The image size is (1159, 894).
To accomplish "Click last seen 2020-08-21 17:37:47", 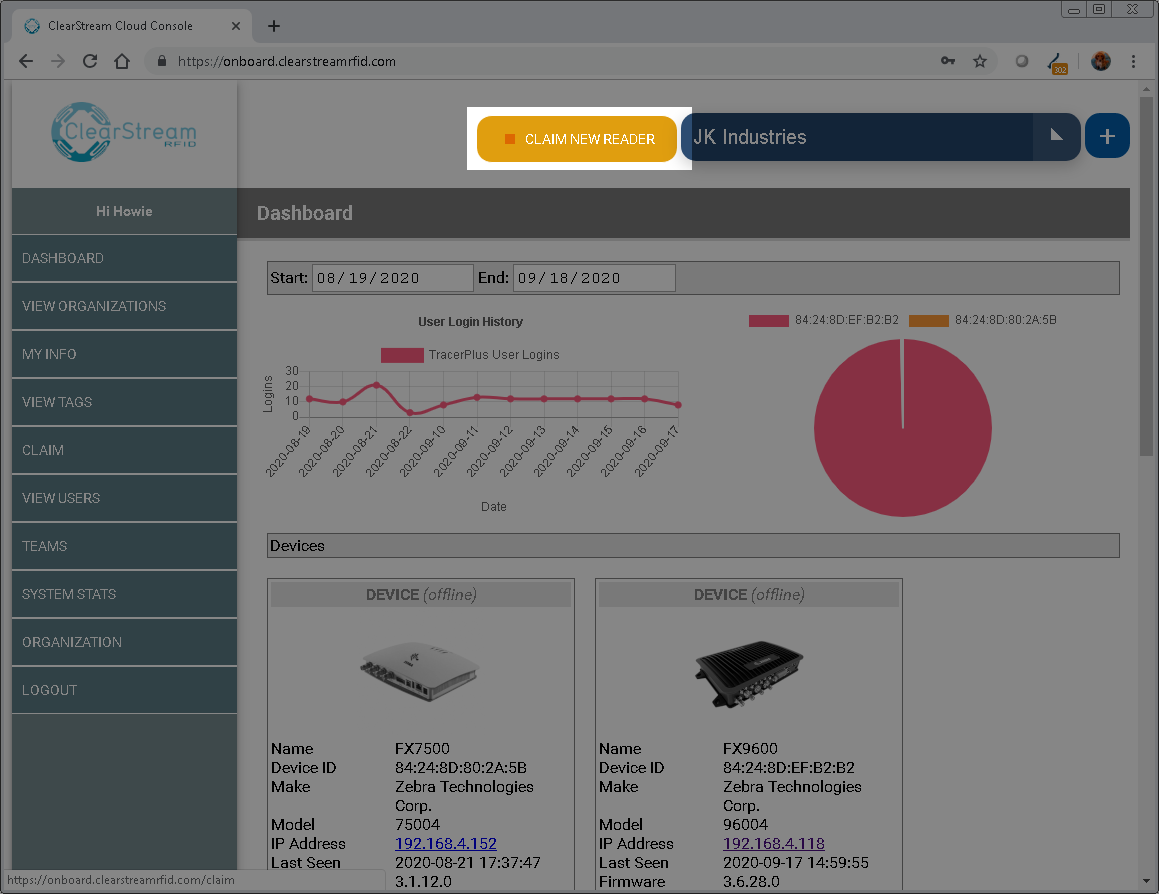I will [x=467, y=863].
